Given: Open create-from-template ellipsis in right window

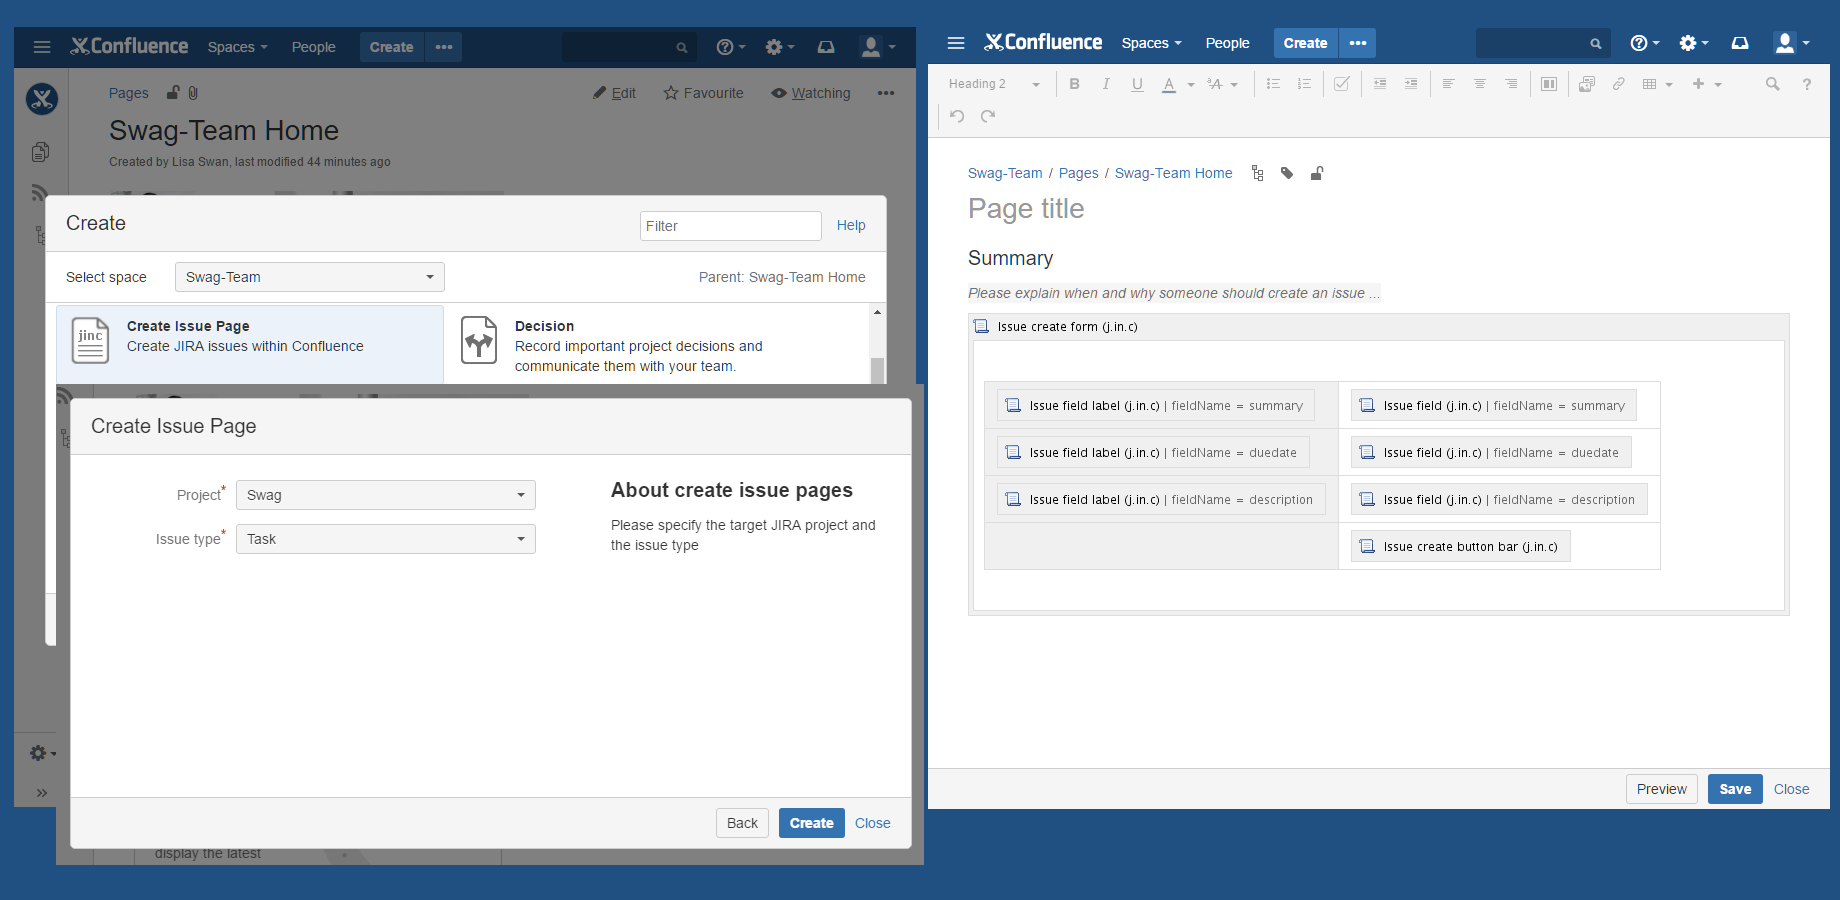Looking at the screenshot, I should [1358, 43].
